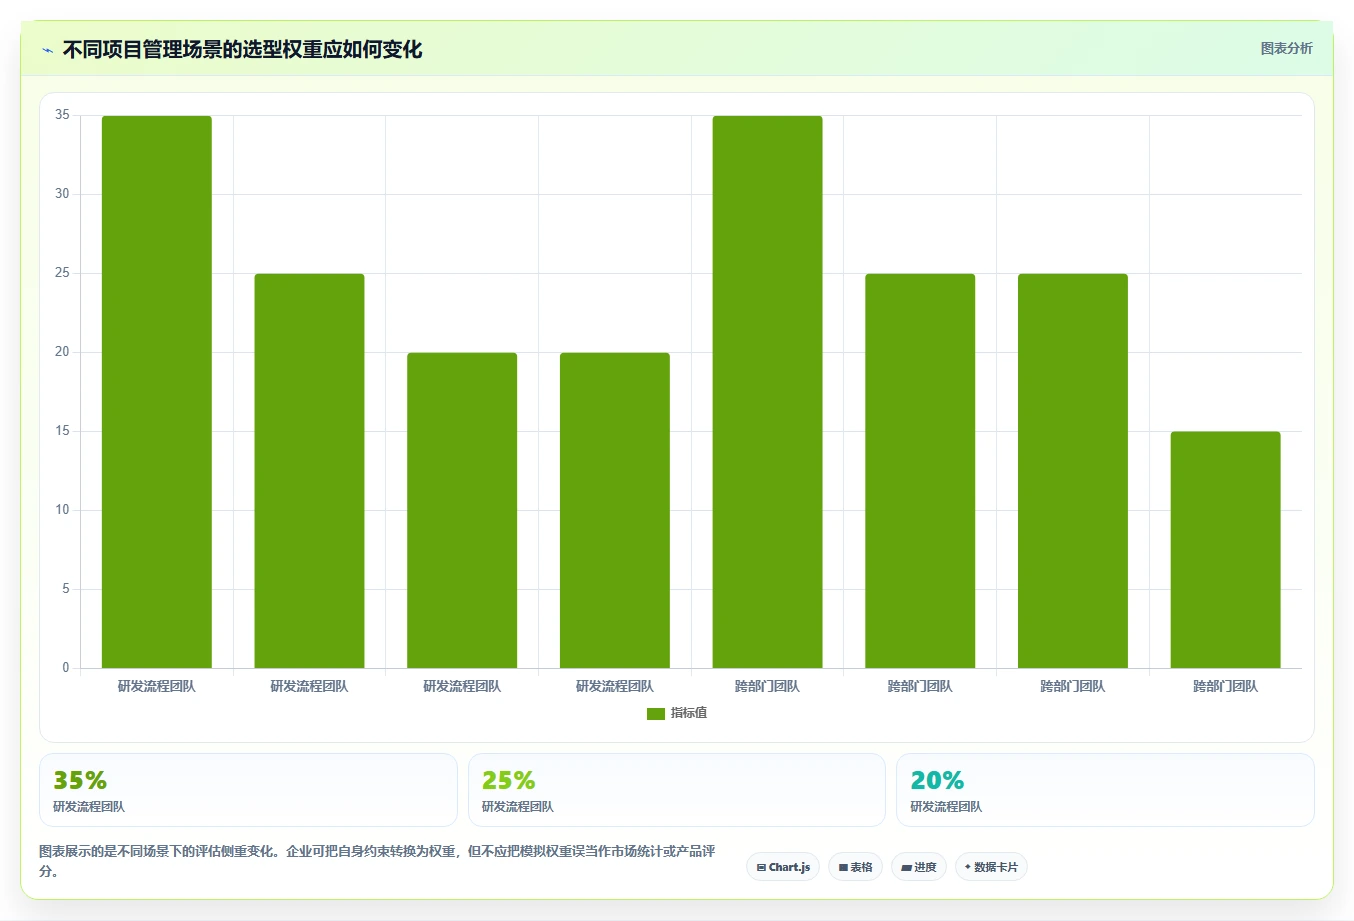1354x921 pixels.
Task: Click the 研发流程团队 bar with value 35
Action: (157, 392)
